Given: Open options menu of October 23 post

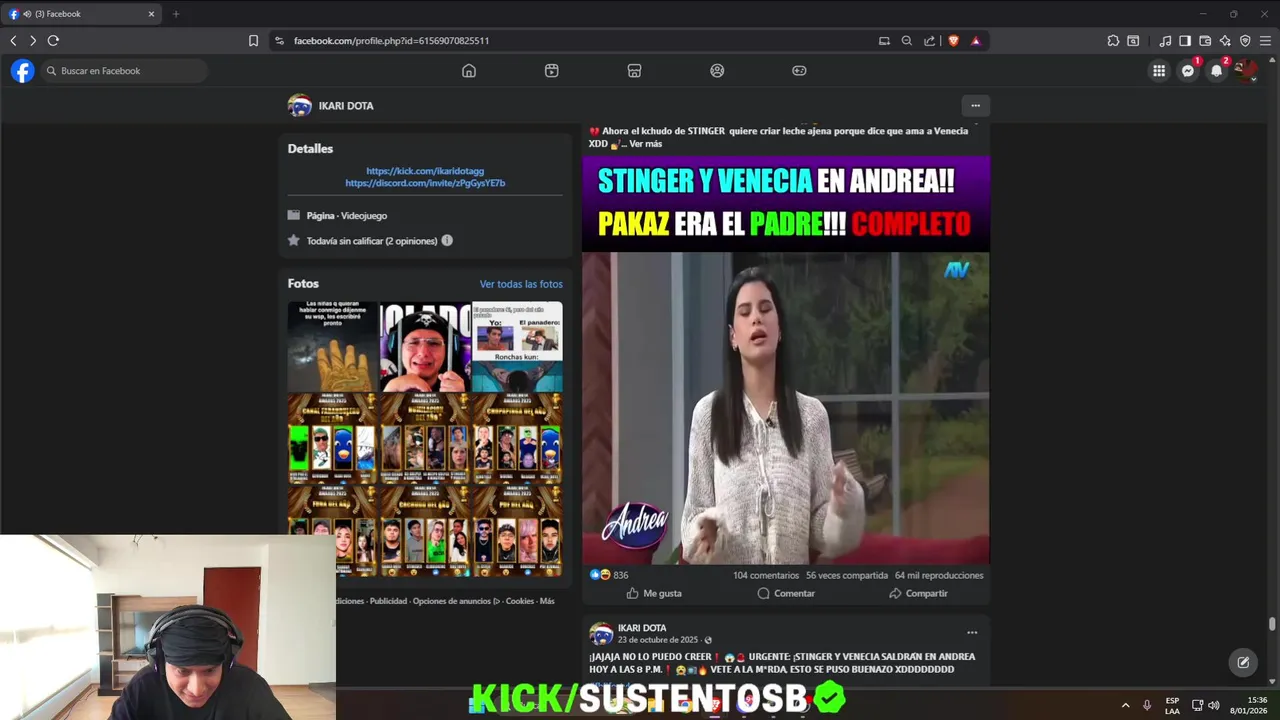Looking at the screenshot, I should pos(972,632).
